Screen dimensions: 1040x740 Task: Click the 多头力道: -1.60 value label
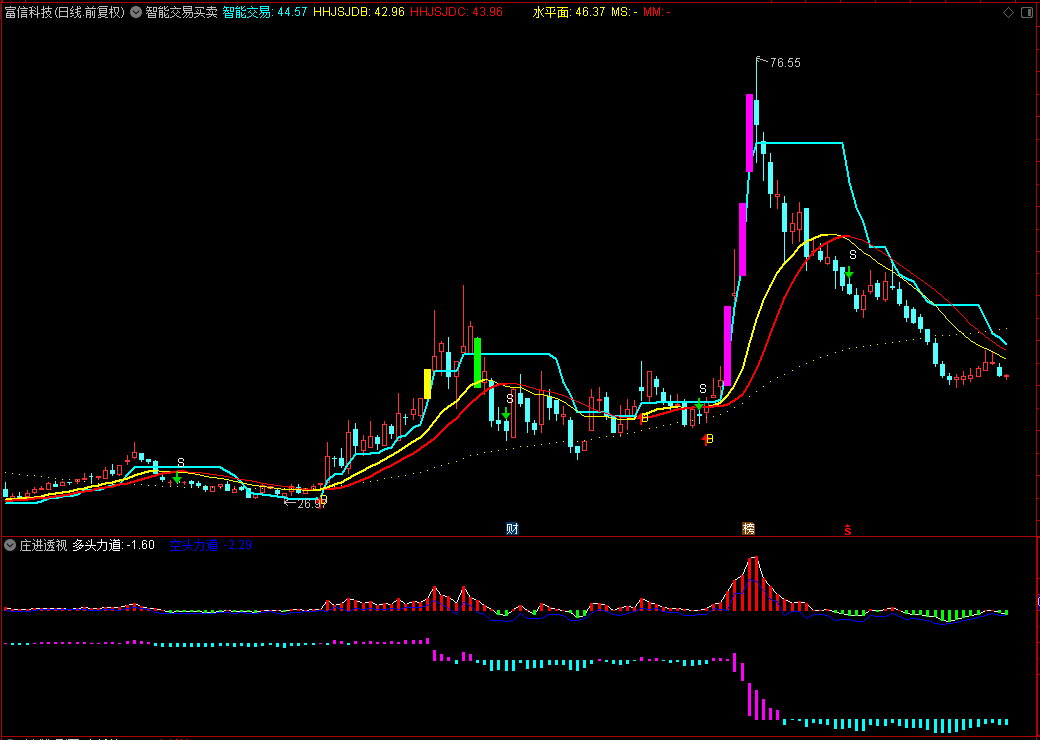[113, 545]
